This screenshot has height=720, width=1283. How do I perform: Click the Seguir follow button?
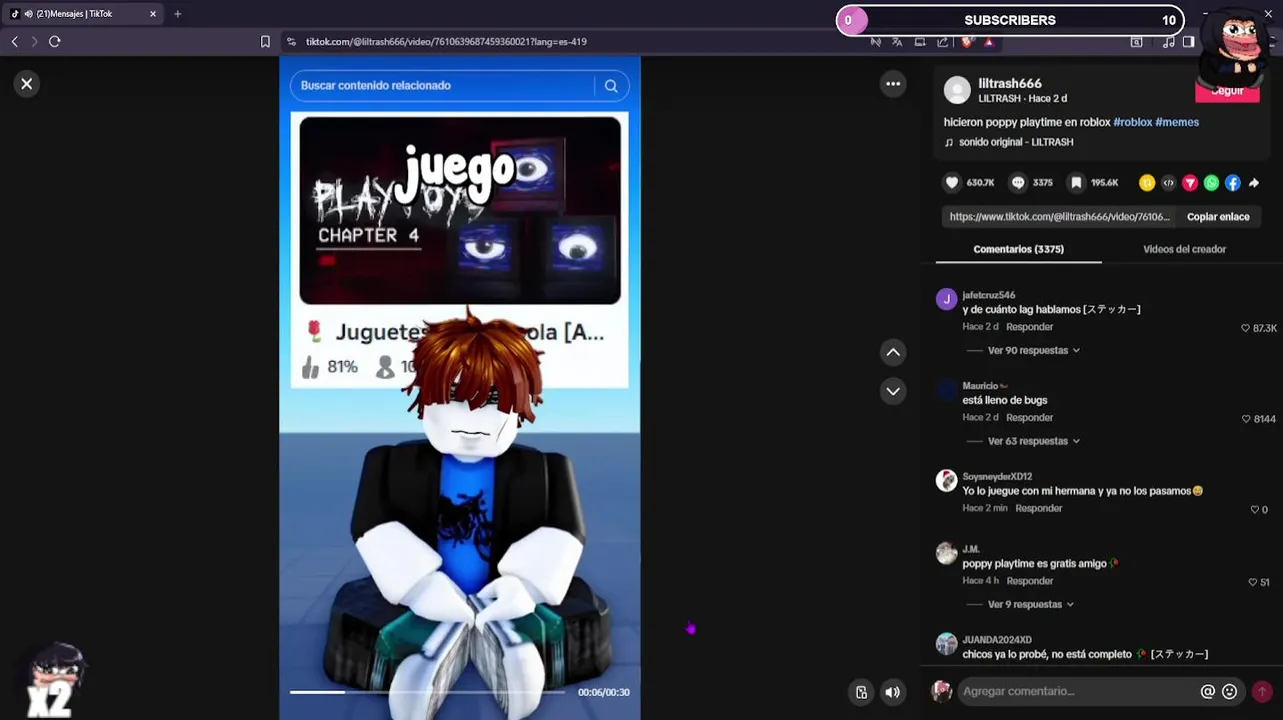point(1227,91)
